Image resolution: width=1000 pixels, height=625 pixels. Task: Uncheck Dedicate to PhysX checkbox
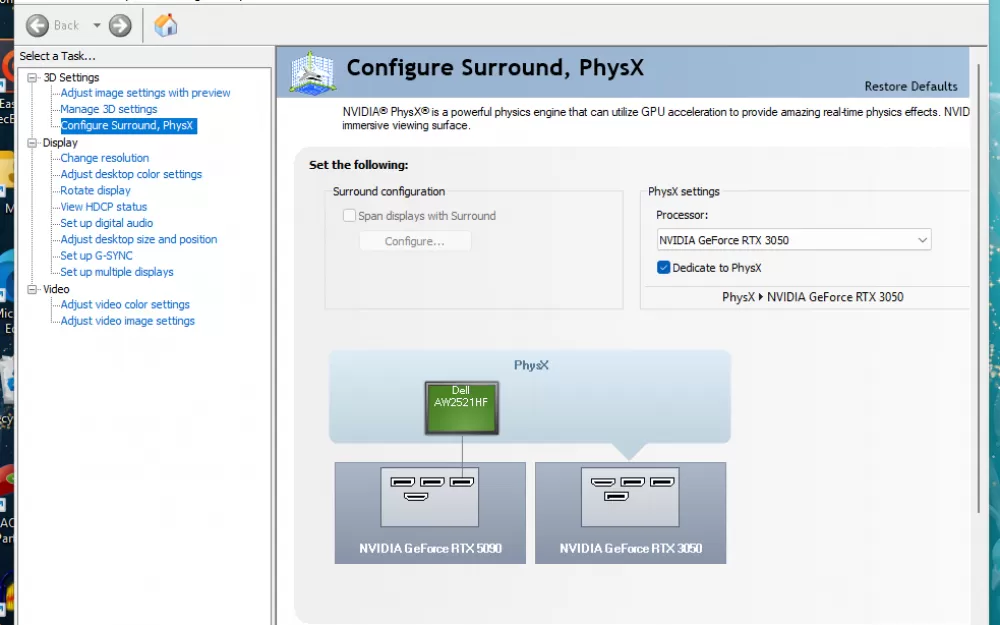(x=663, y=268)
